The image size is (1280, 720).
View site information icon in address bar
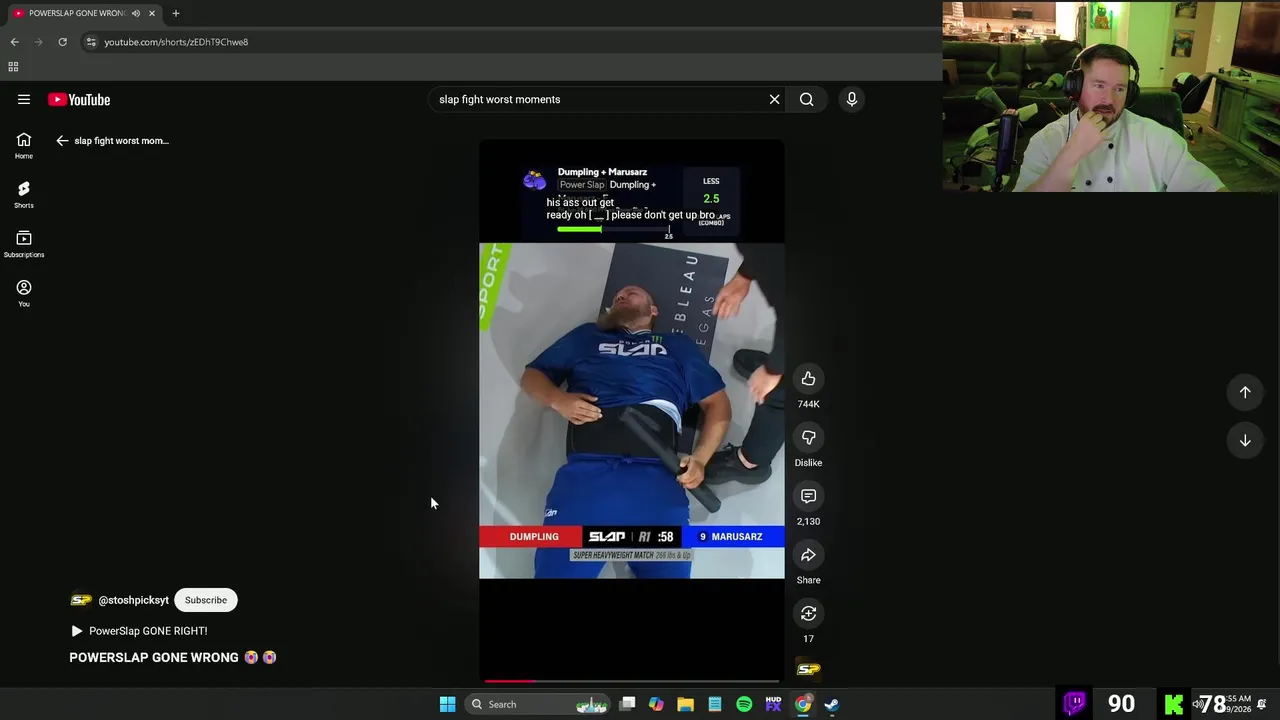click(x=91, y=42)
